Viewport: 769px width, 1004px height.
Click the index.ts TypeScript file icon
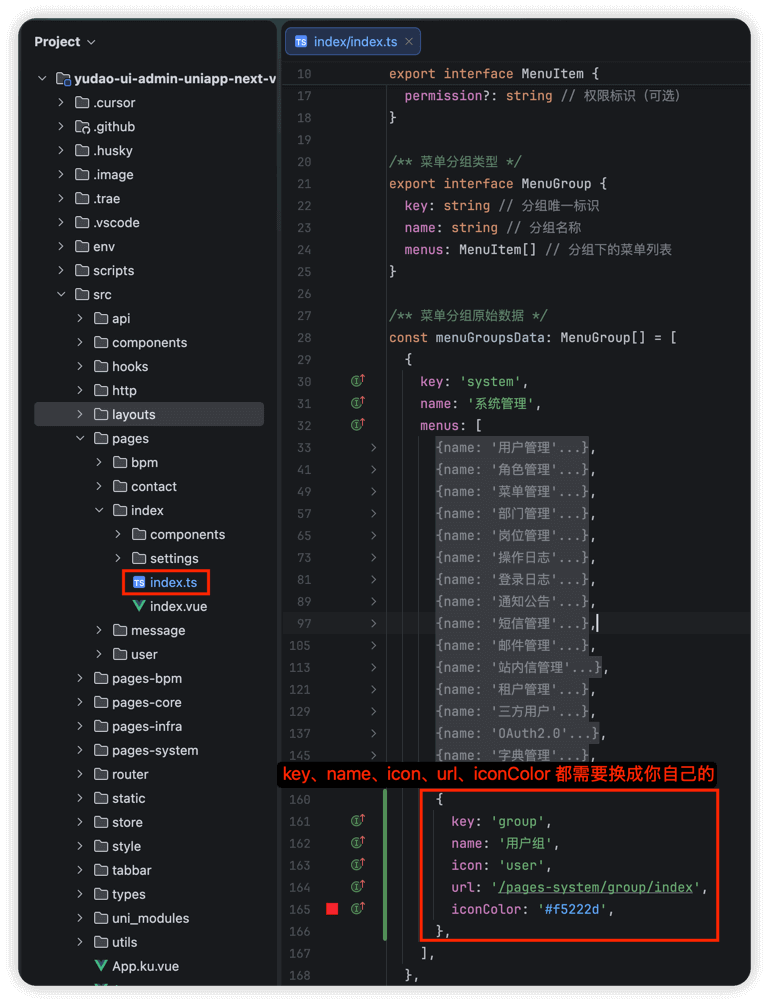pos(139,582)
